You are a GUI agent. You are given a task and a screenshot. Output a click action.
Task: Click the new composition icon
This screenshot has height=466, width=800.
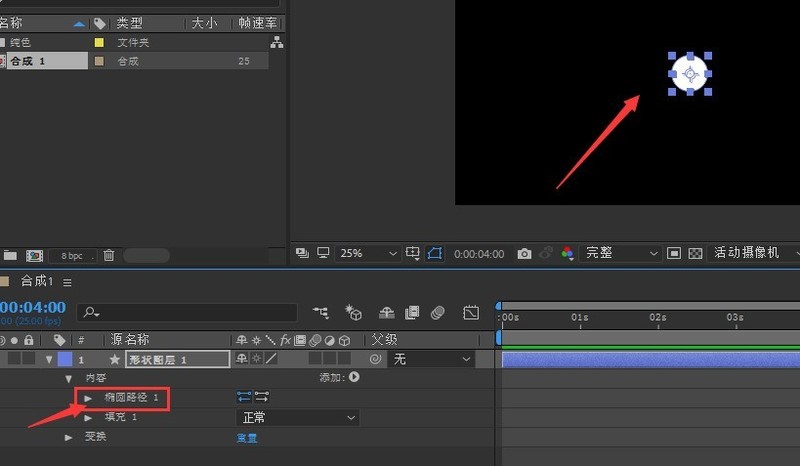pos(34,255)
